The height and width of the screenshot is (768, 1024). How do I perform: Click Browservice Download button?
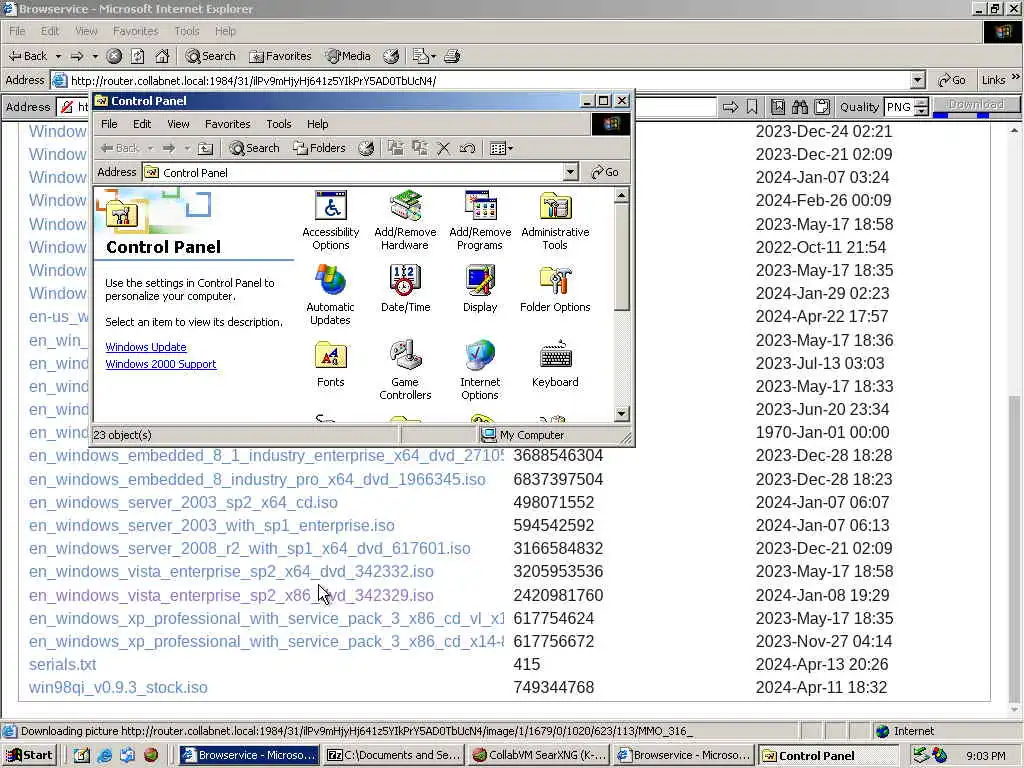tap(976, 104)
